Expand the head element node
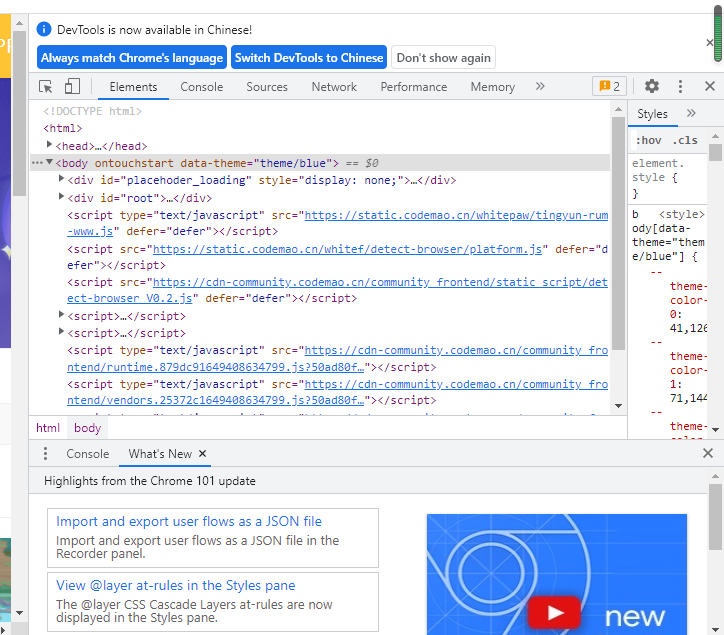 point(49,145)
